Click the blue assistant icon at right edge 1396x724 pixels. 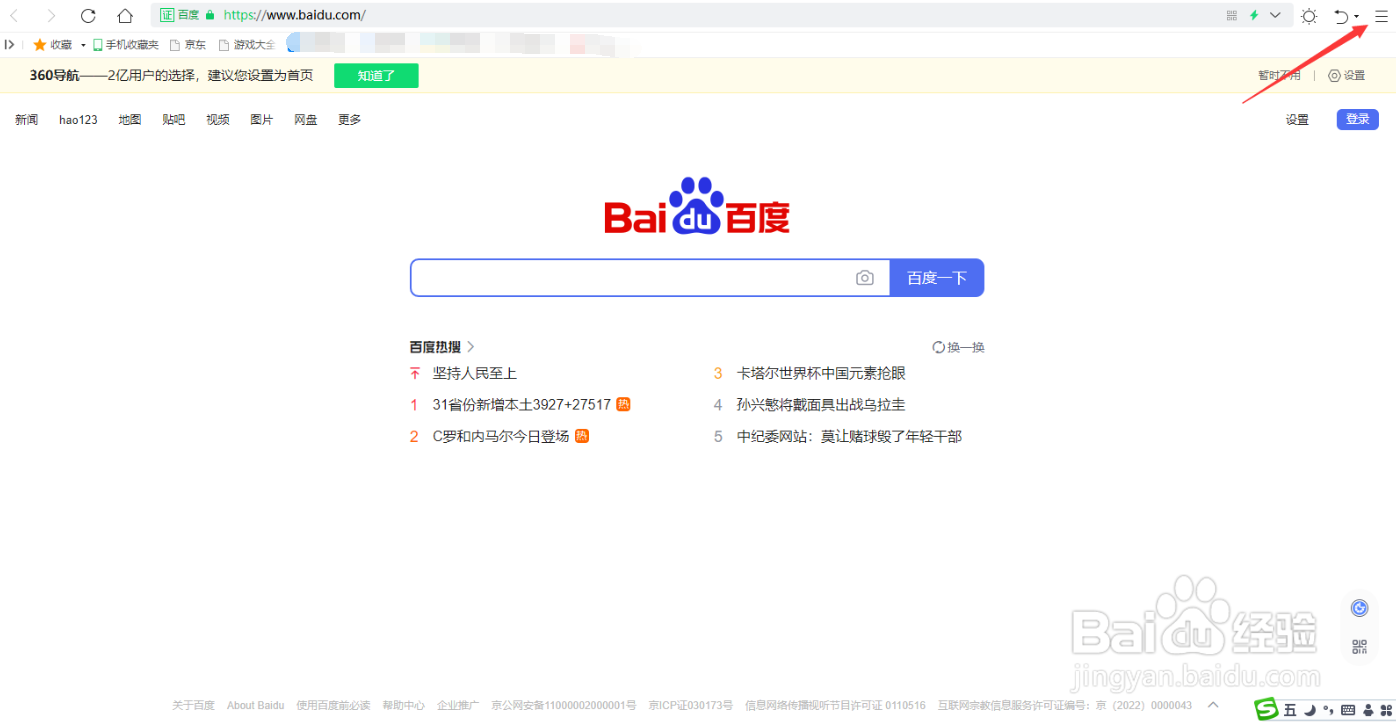(1359, 608)
